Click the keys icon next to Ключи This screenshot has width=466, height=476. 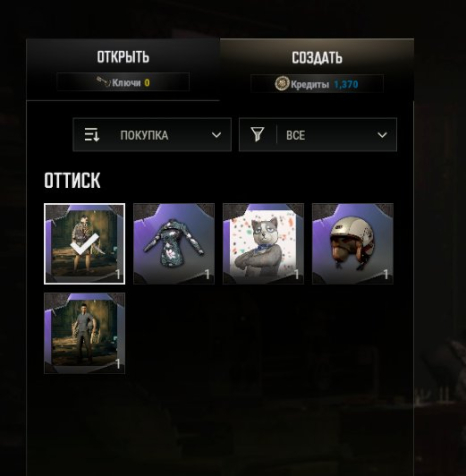[x=103, y=82]
